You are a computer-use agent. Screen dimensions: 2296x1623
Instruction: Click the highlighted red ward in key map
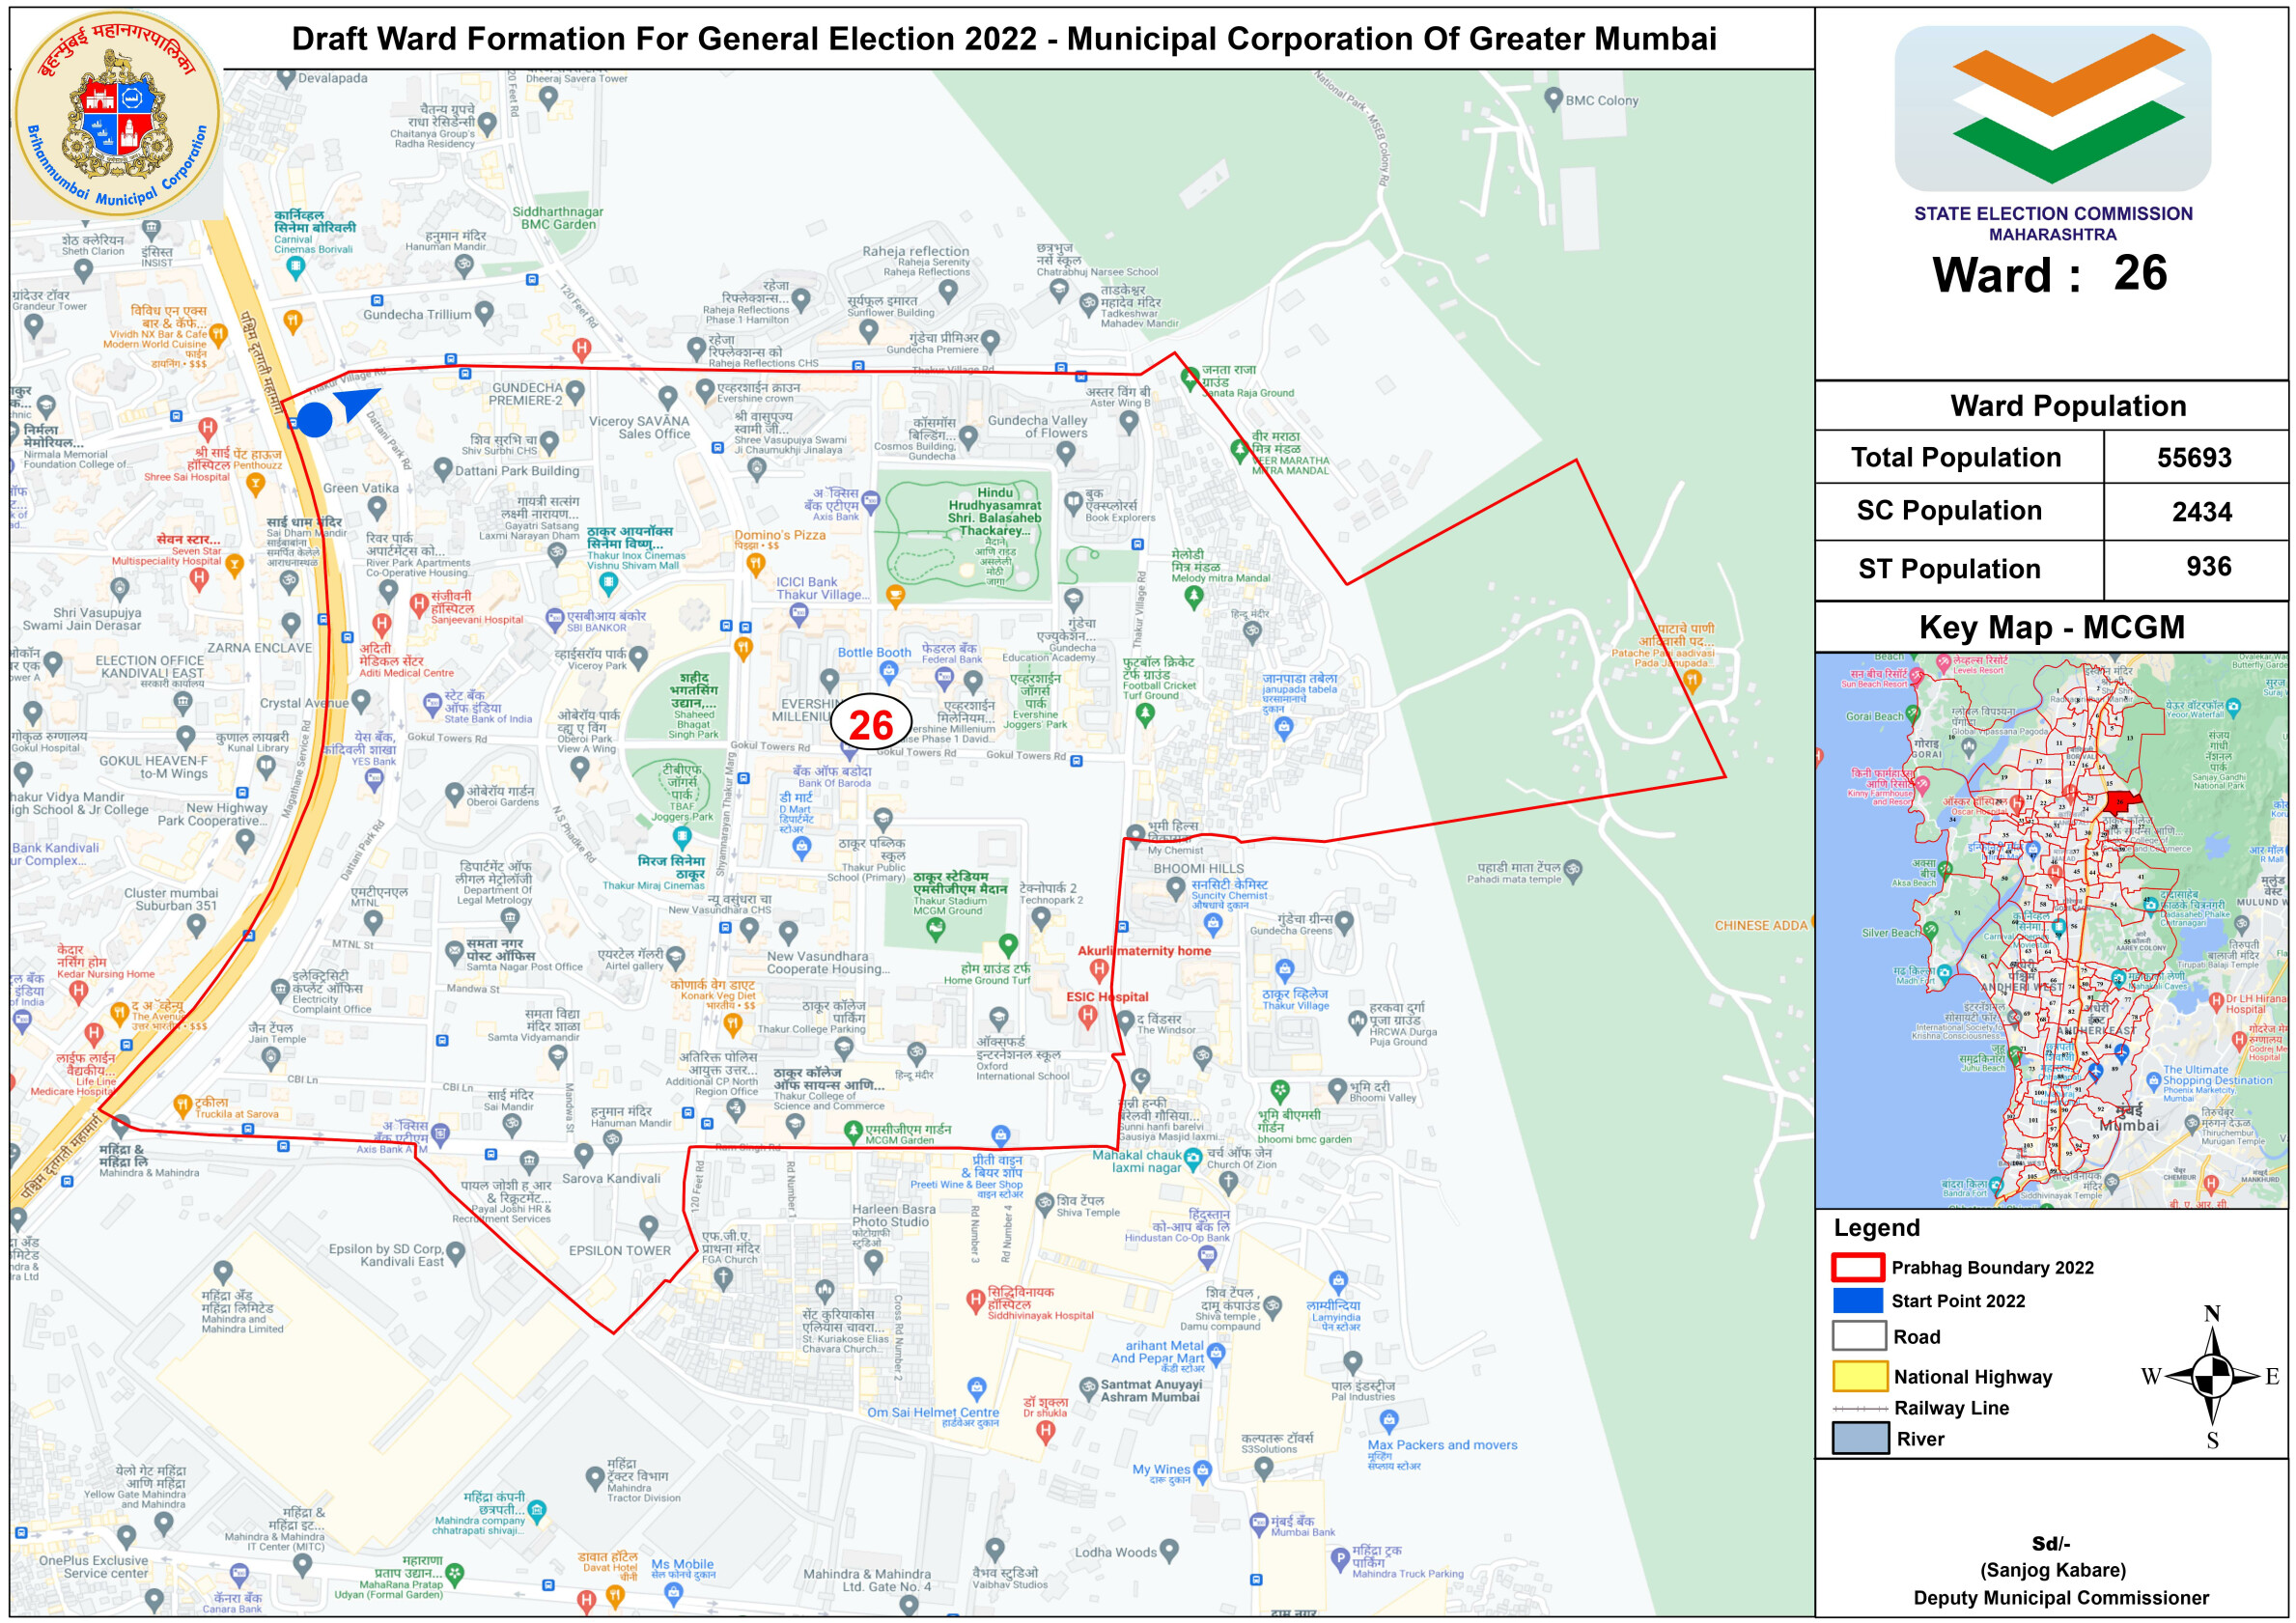point(2121,801)
